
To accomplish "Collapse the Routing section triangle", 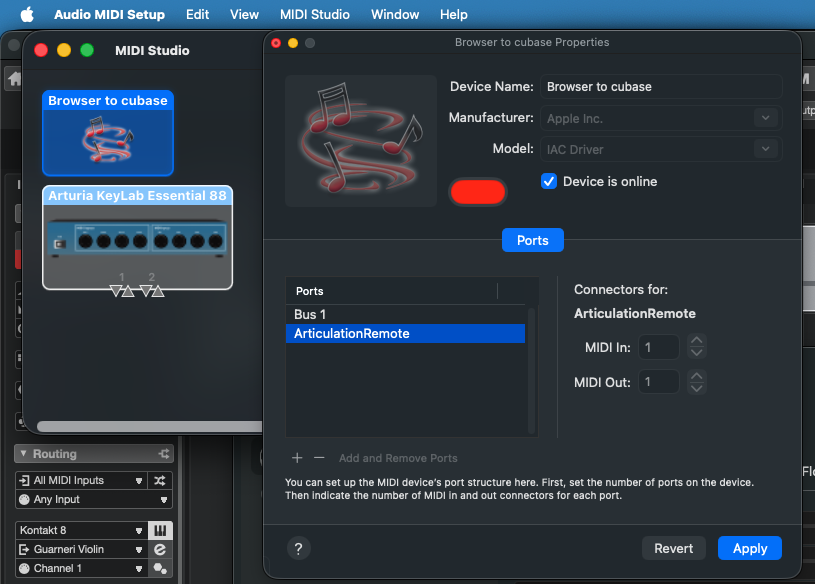I will point(23,454).
